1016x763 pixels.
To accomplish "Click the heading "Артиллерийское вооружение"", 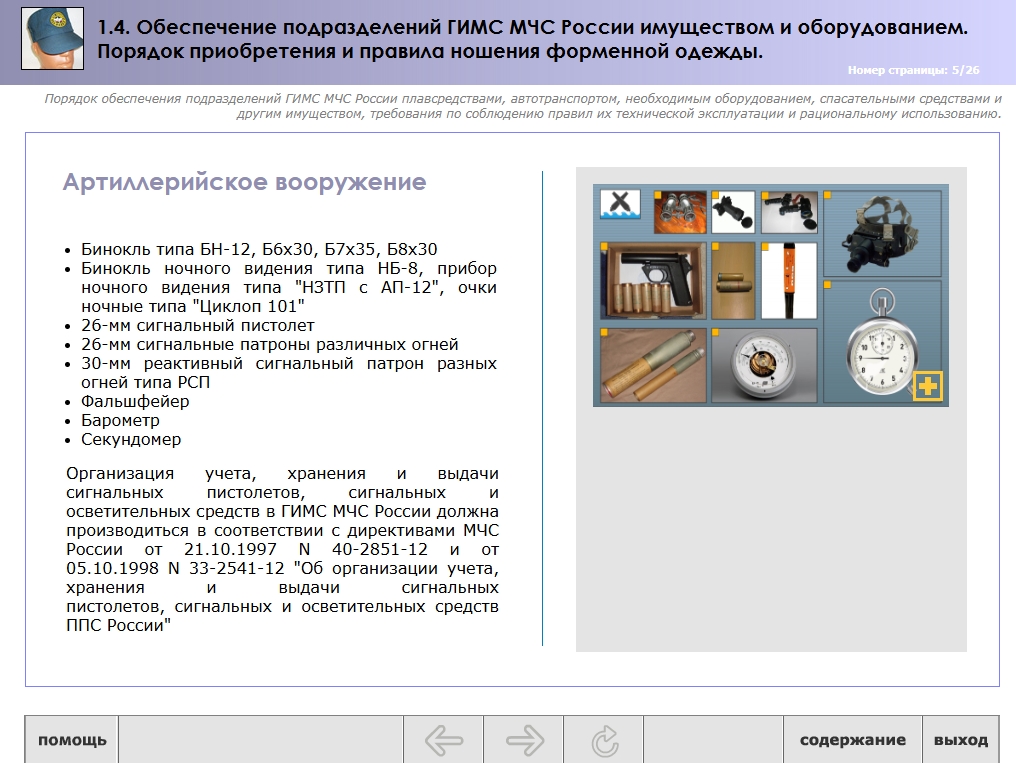I will click(244, 182).
